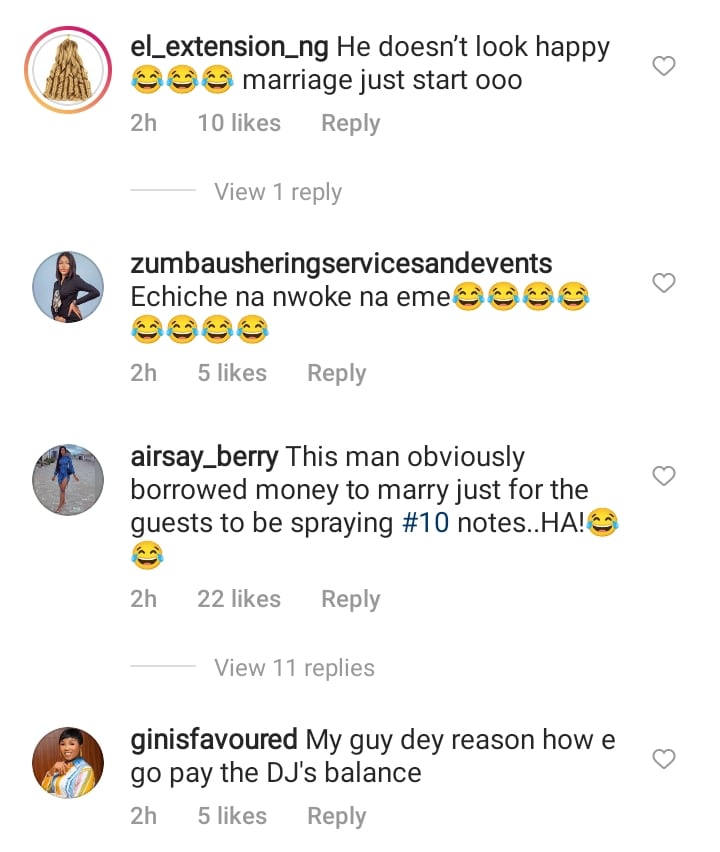Expand View 11 replies
Screen dimensions: 720x852
pos(294,668)
